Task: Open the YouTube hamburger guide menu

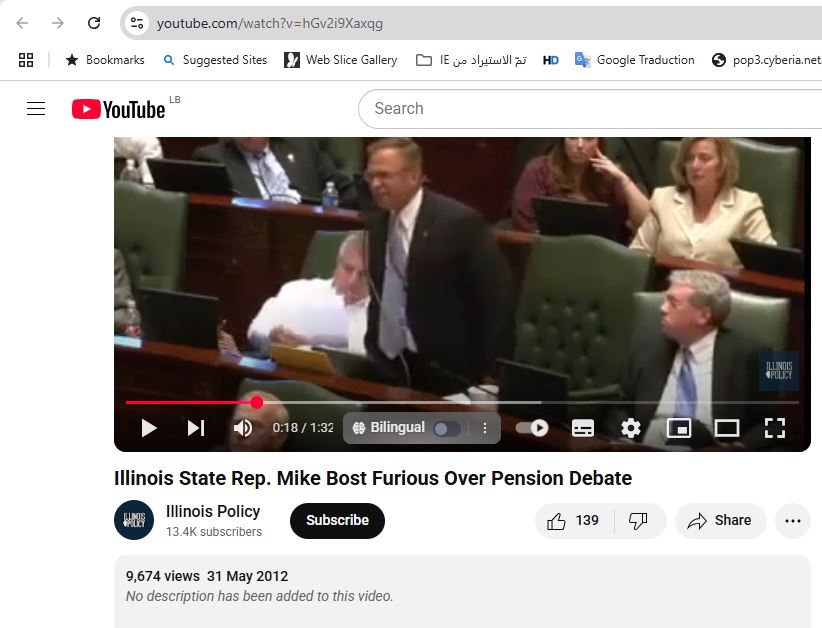Action: point(36,109)
